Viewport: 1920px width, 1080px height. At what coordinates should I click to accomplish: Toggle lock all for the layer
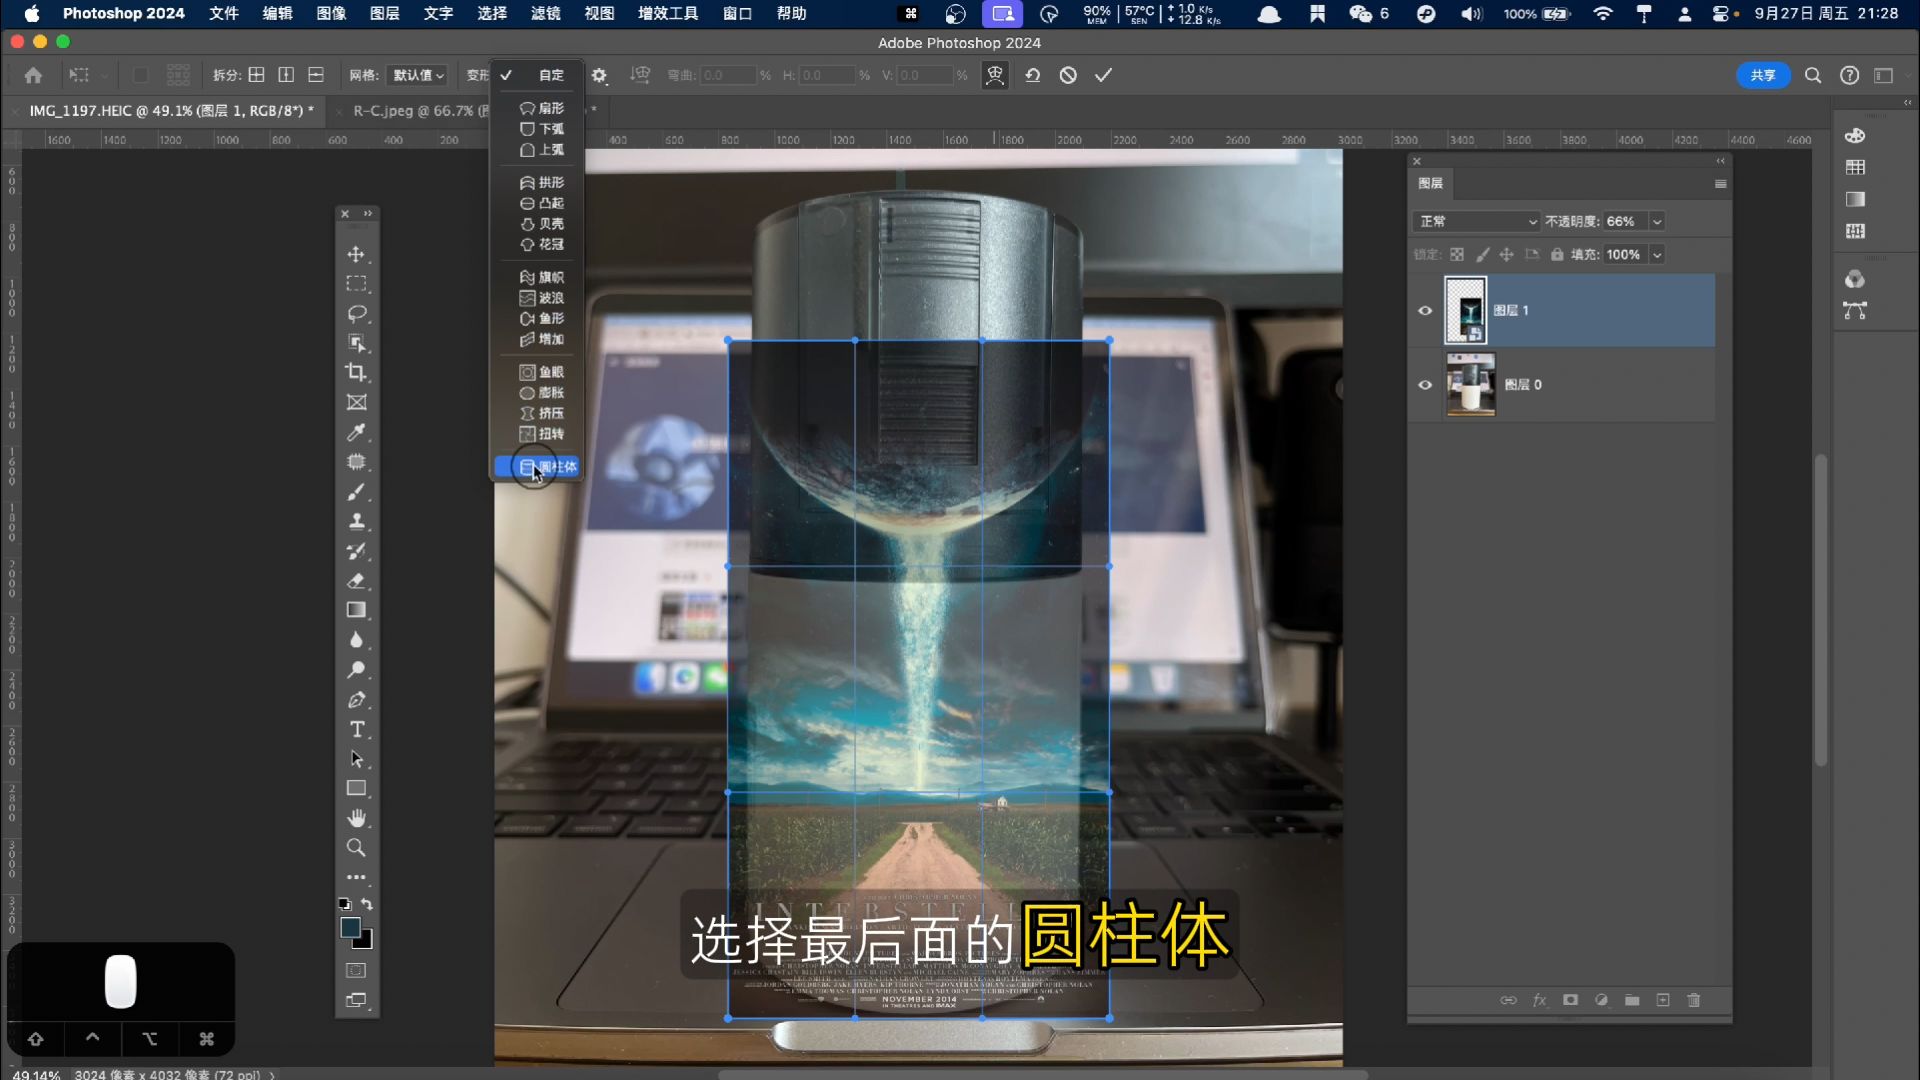1557,255
